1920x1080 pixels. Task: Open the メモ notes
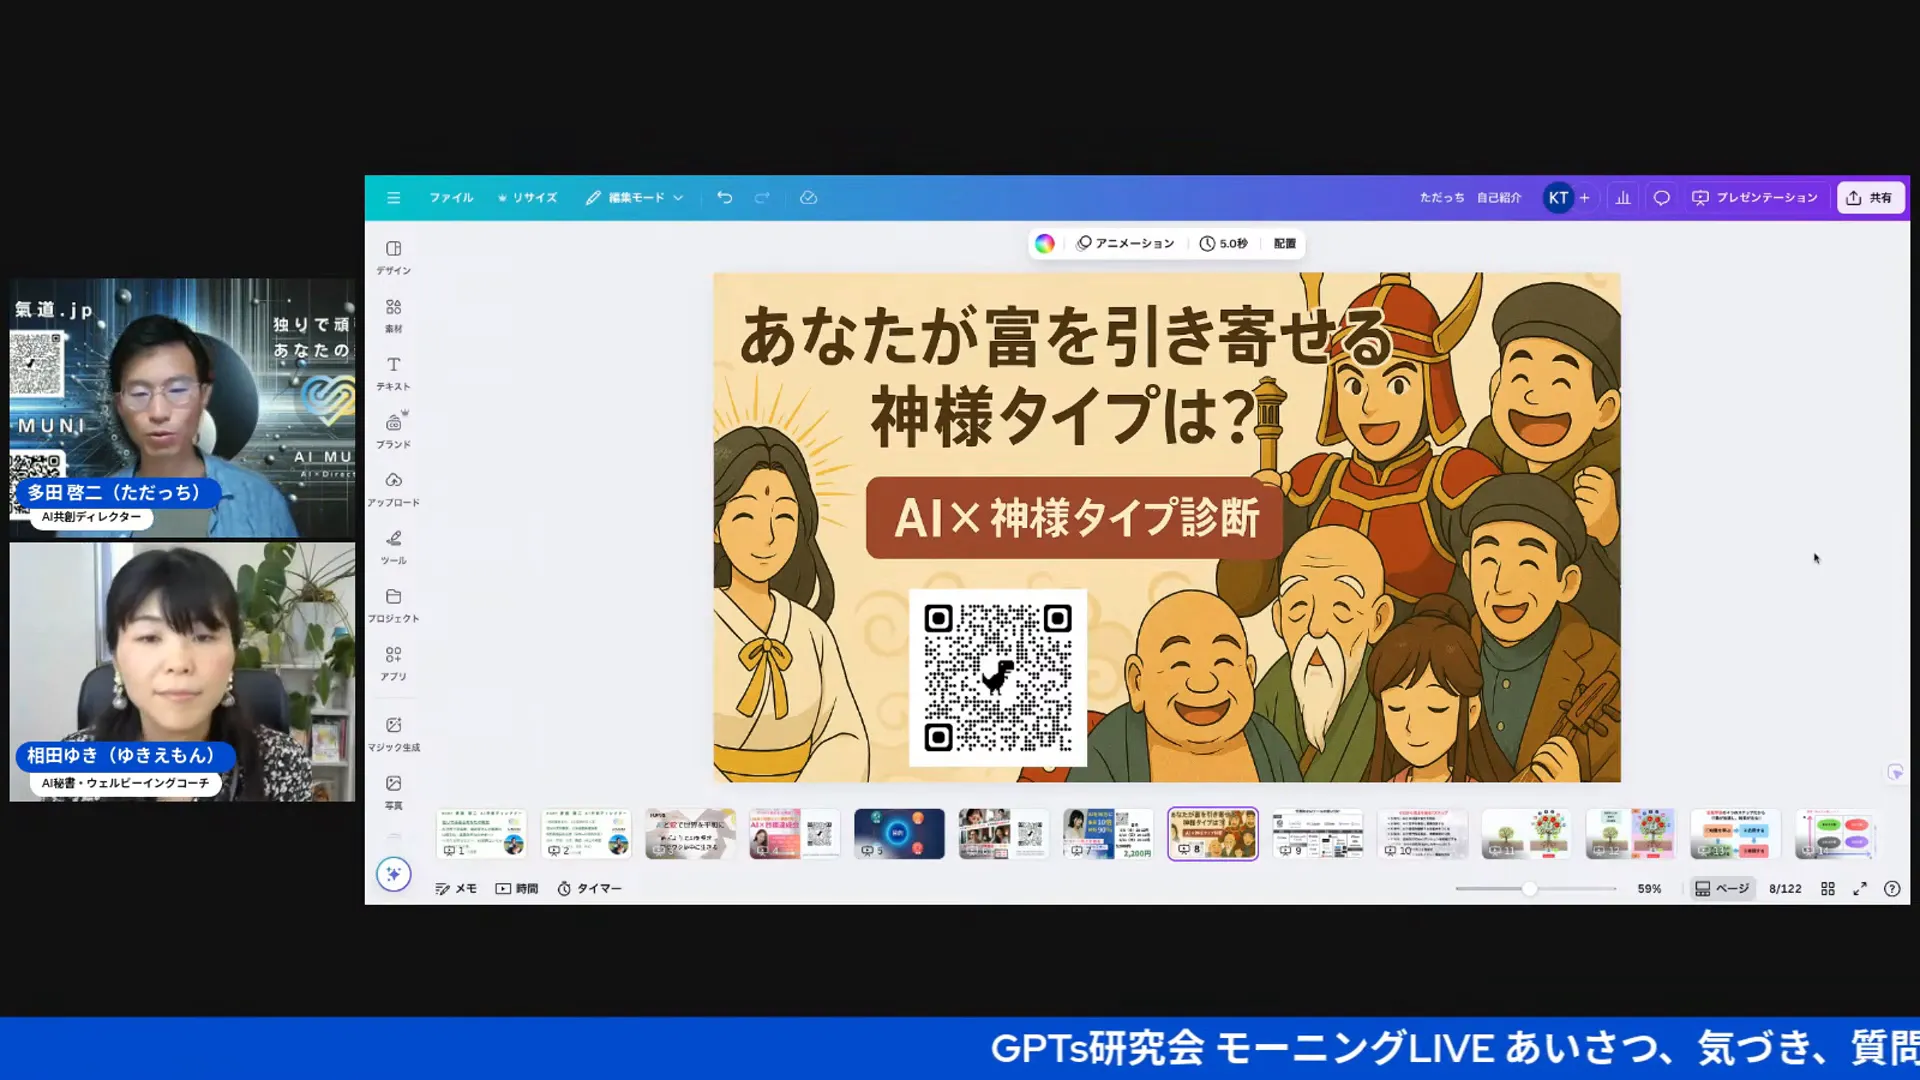pyautogui.click(x=456, y=888)
